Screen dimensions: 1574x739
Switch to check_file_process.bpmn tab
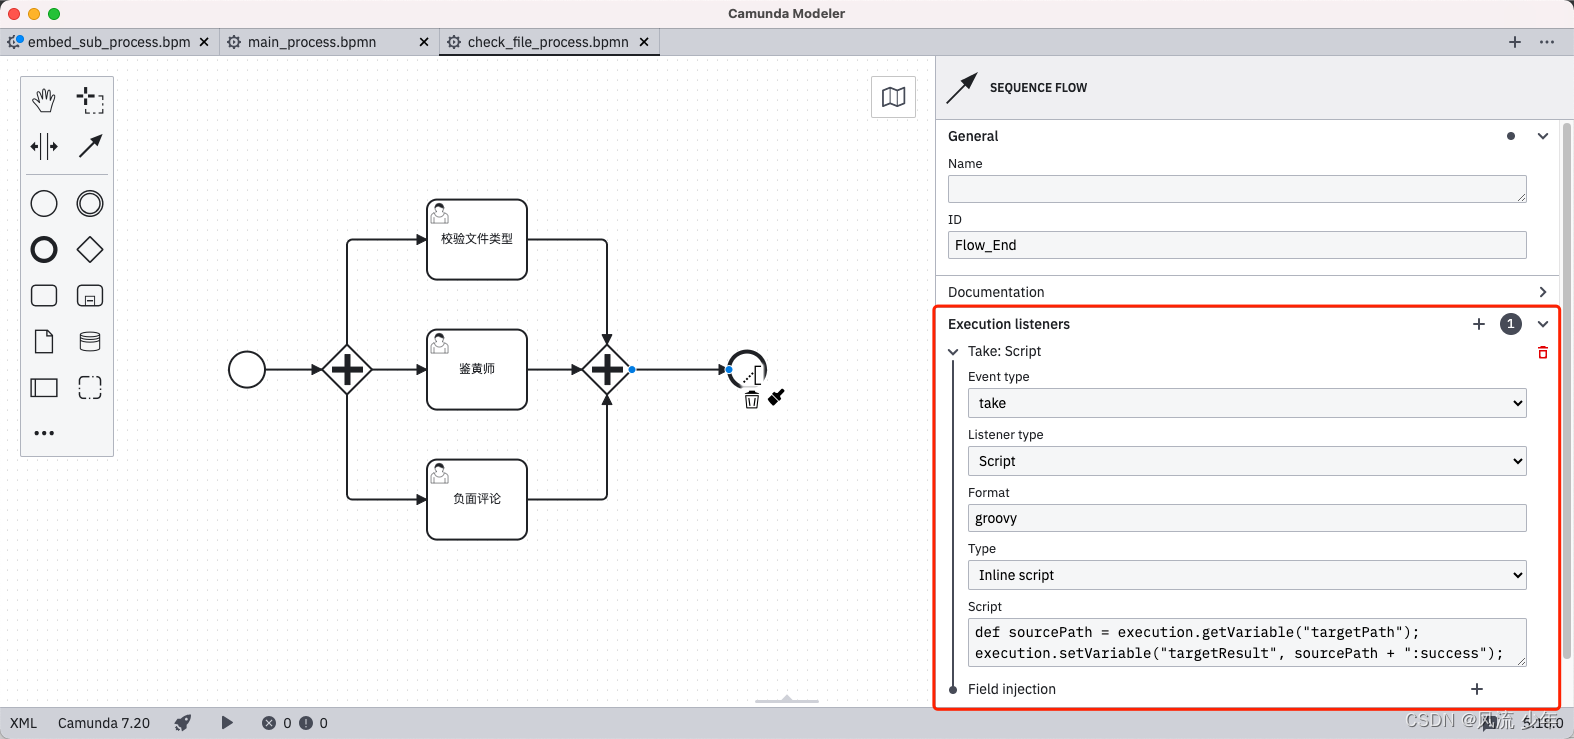coord(548,42)
